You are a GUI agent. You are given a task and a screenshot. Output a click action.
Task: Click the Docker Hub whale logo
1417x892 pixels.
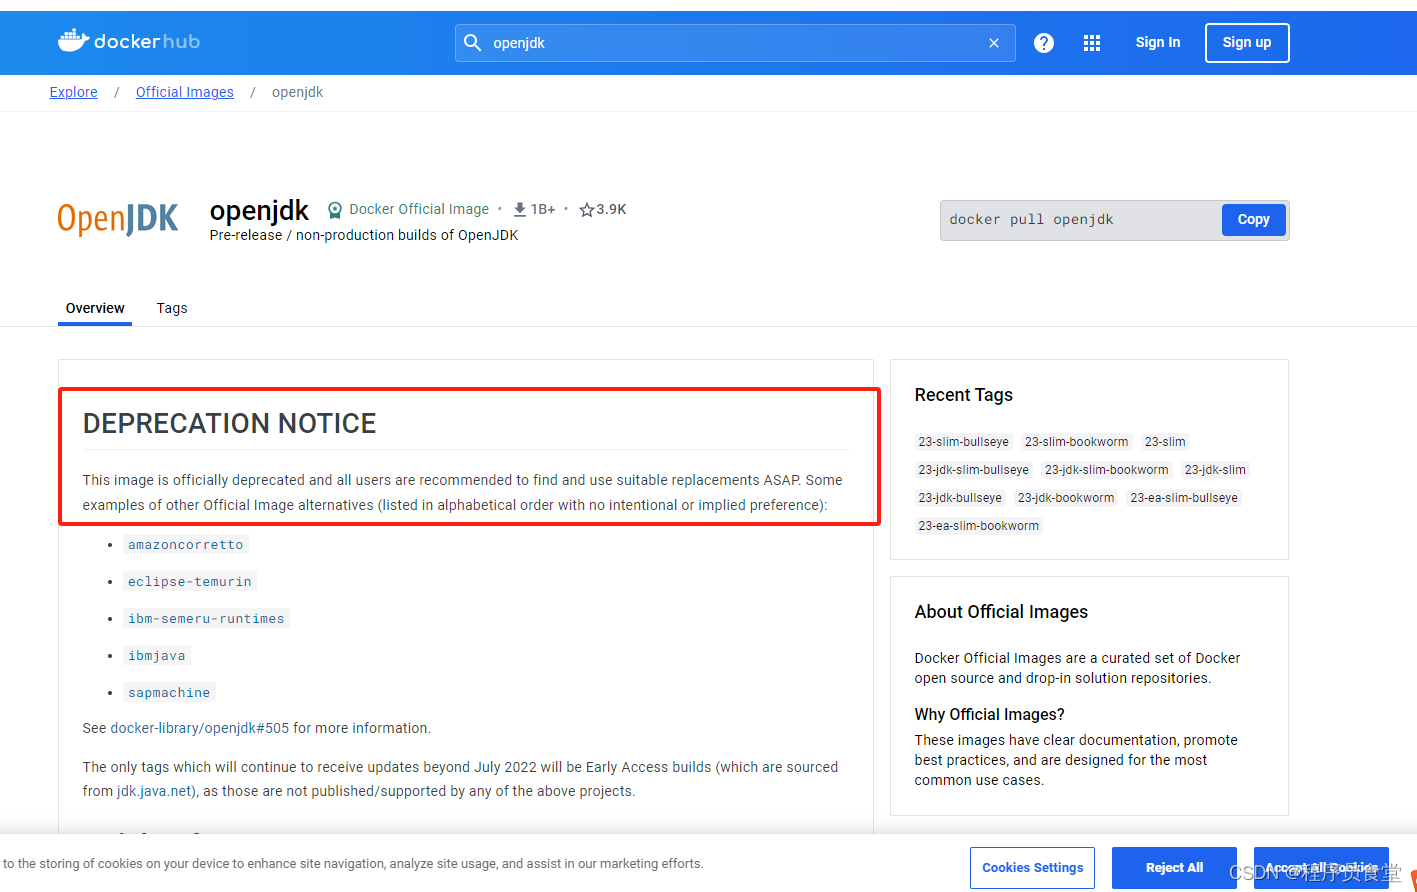click(x=128, y=41)
